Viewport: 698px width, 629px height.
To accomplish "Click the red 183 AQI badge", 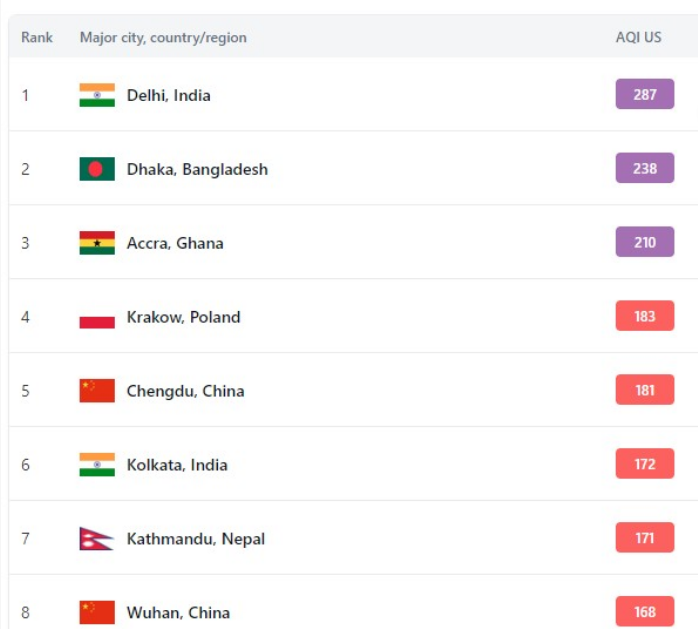I will coord(645,316).
